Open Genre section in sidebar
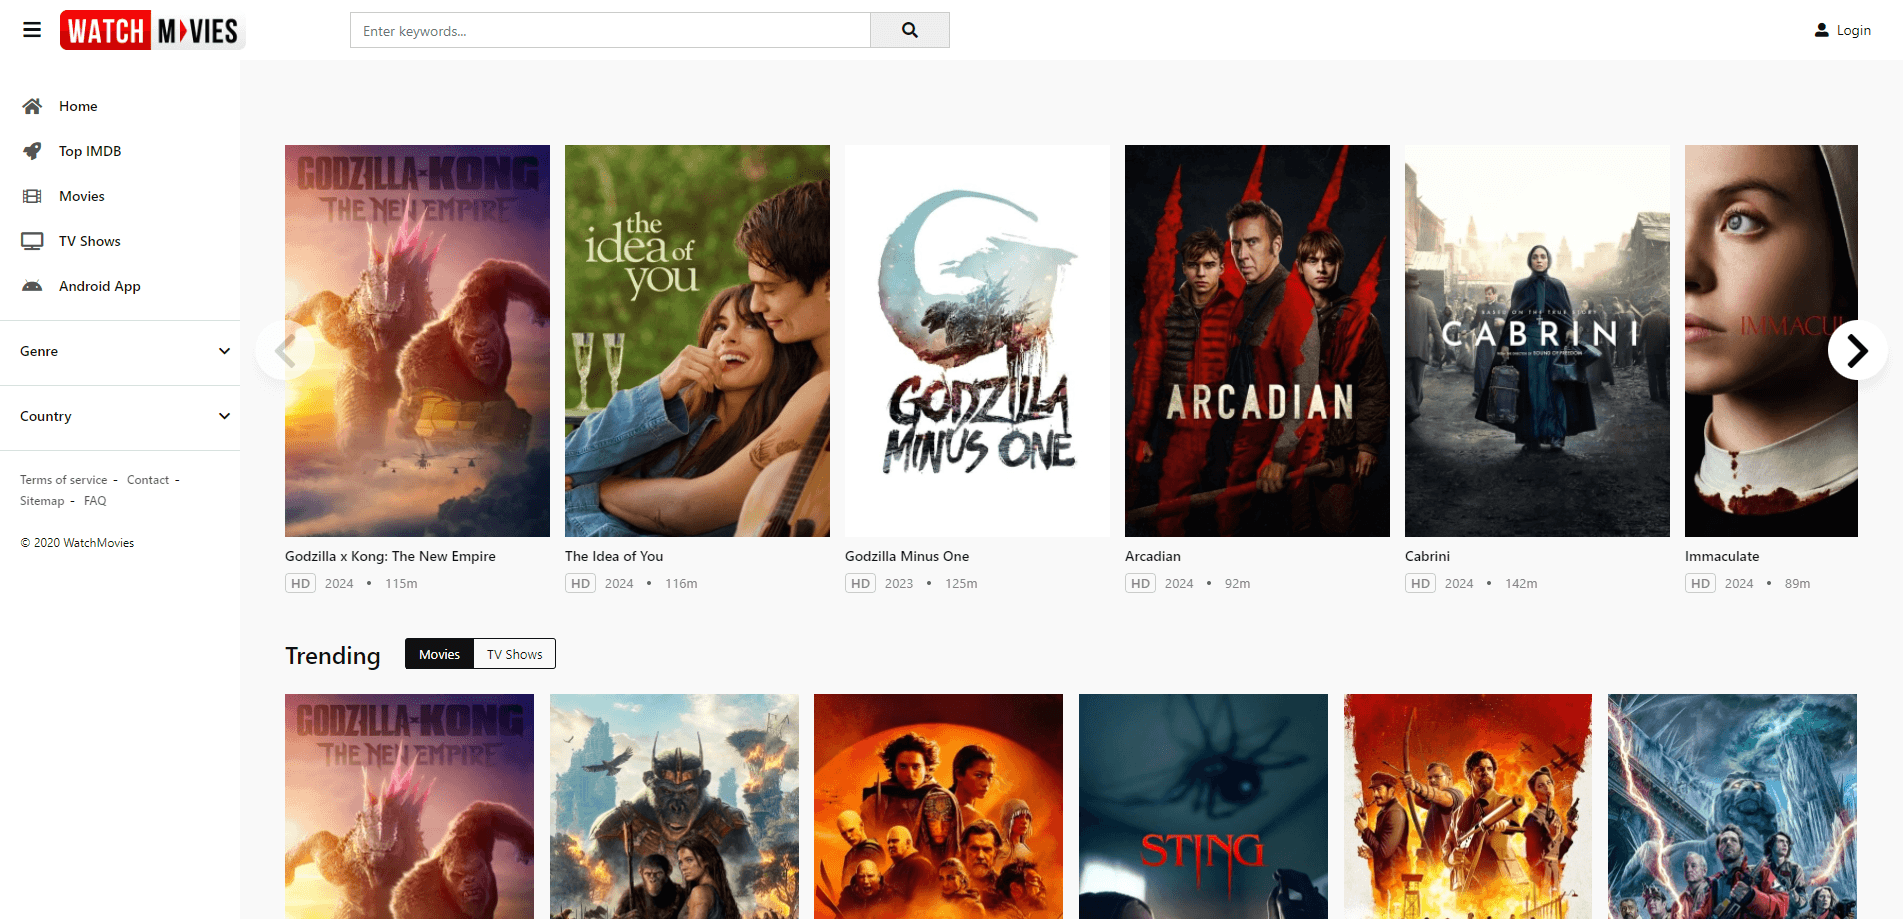This screenshot has height=919, width=1903. click(x=120, y=351)
